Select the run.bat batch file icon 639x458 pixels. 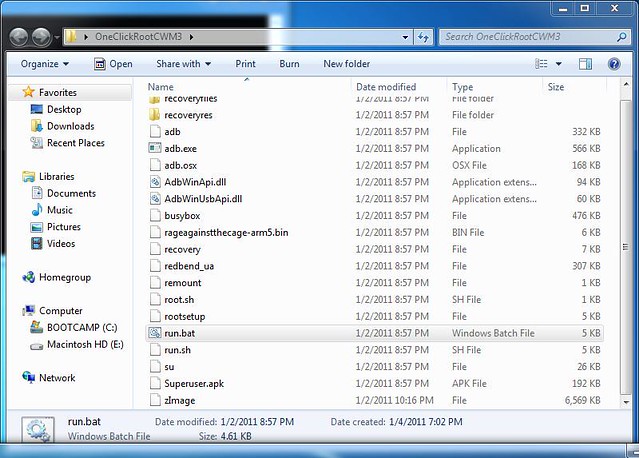click(155, 333)
